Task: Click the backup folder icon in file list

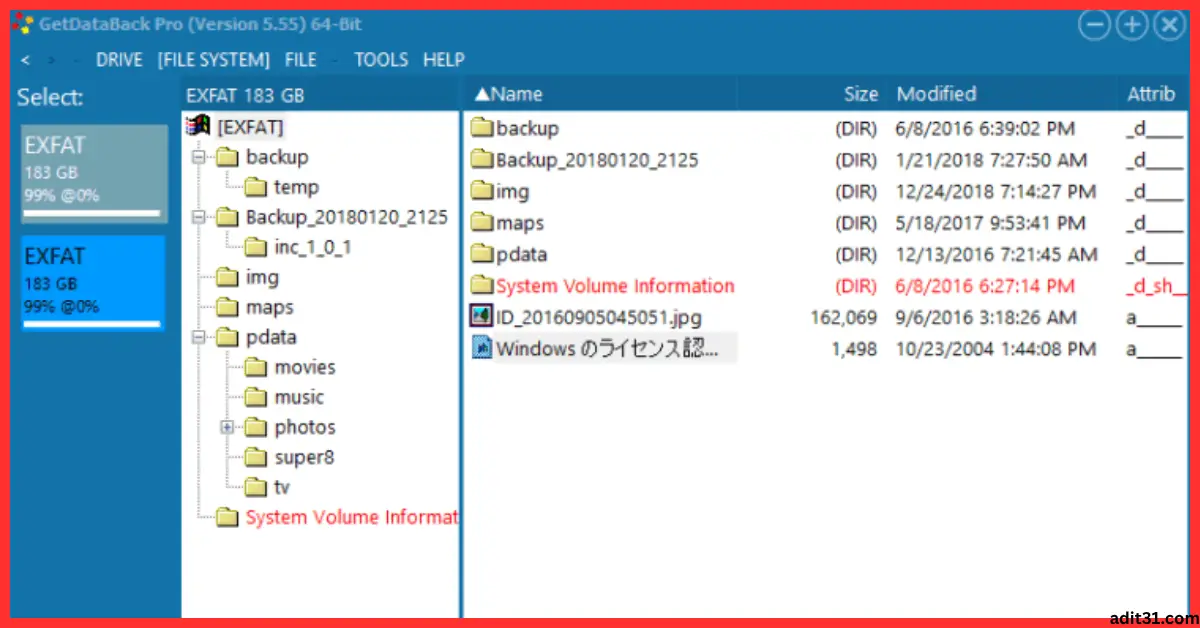Action: [482, 128]
